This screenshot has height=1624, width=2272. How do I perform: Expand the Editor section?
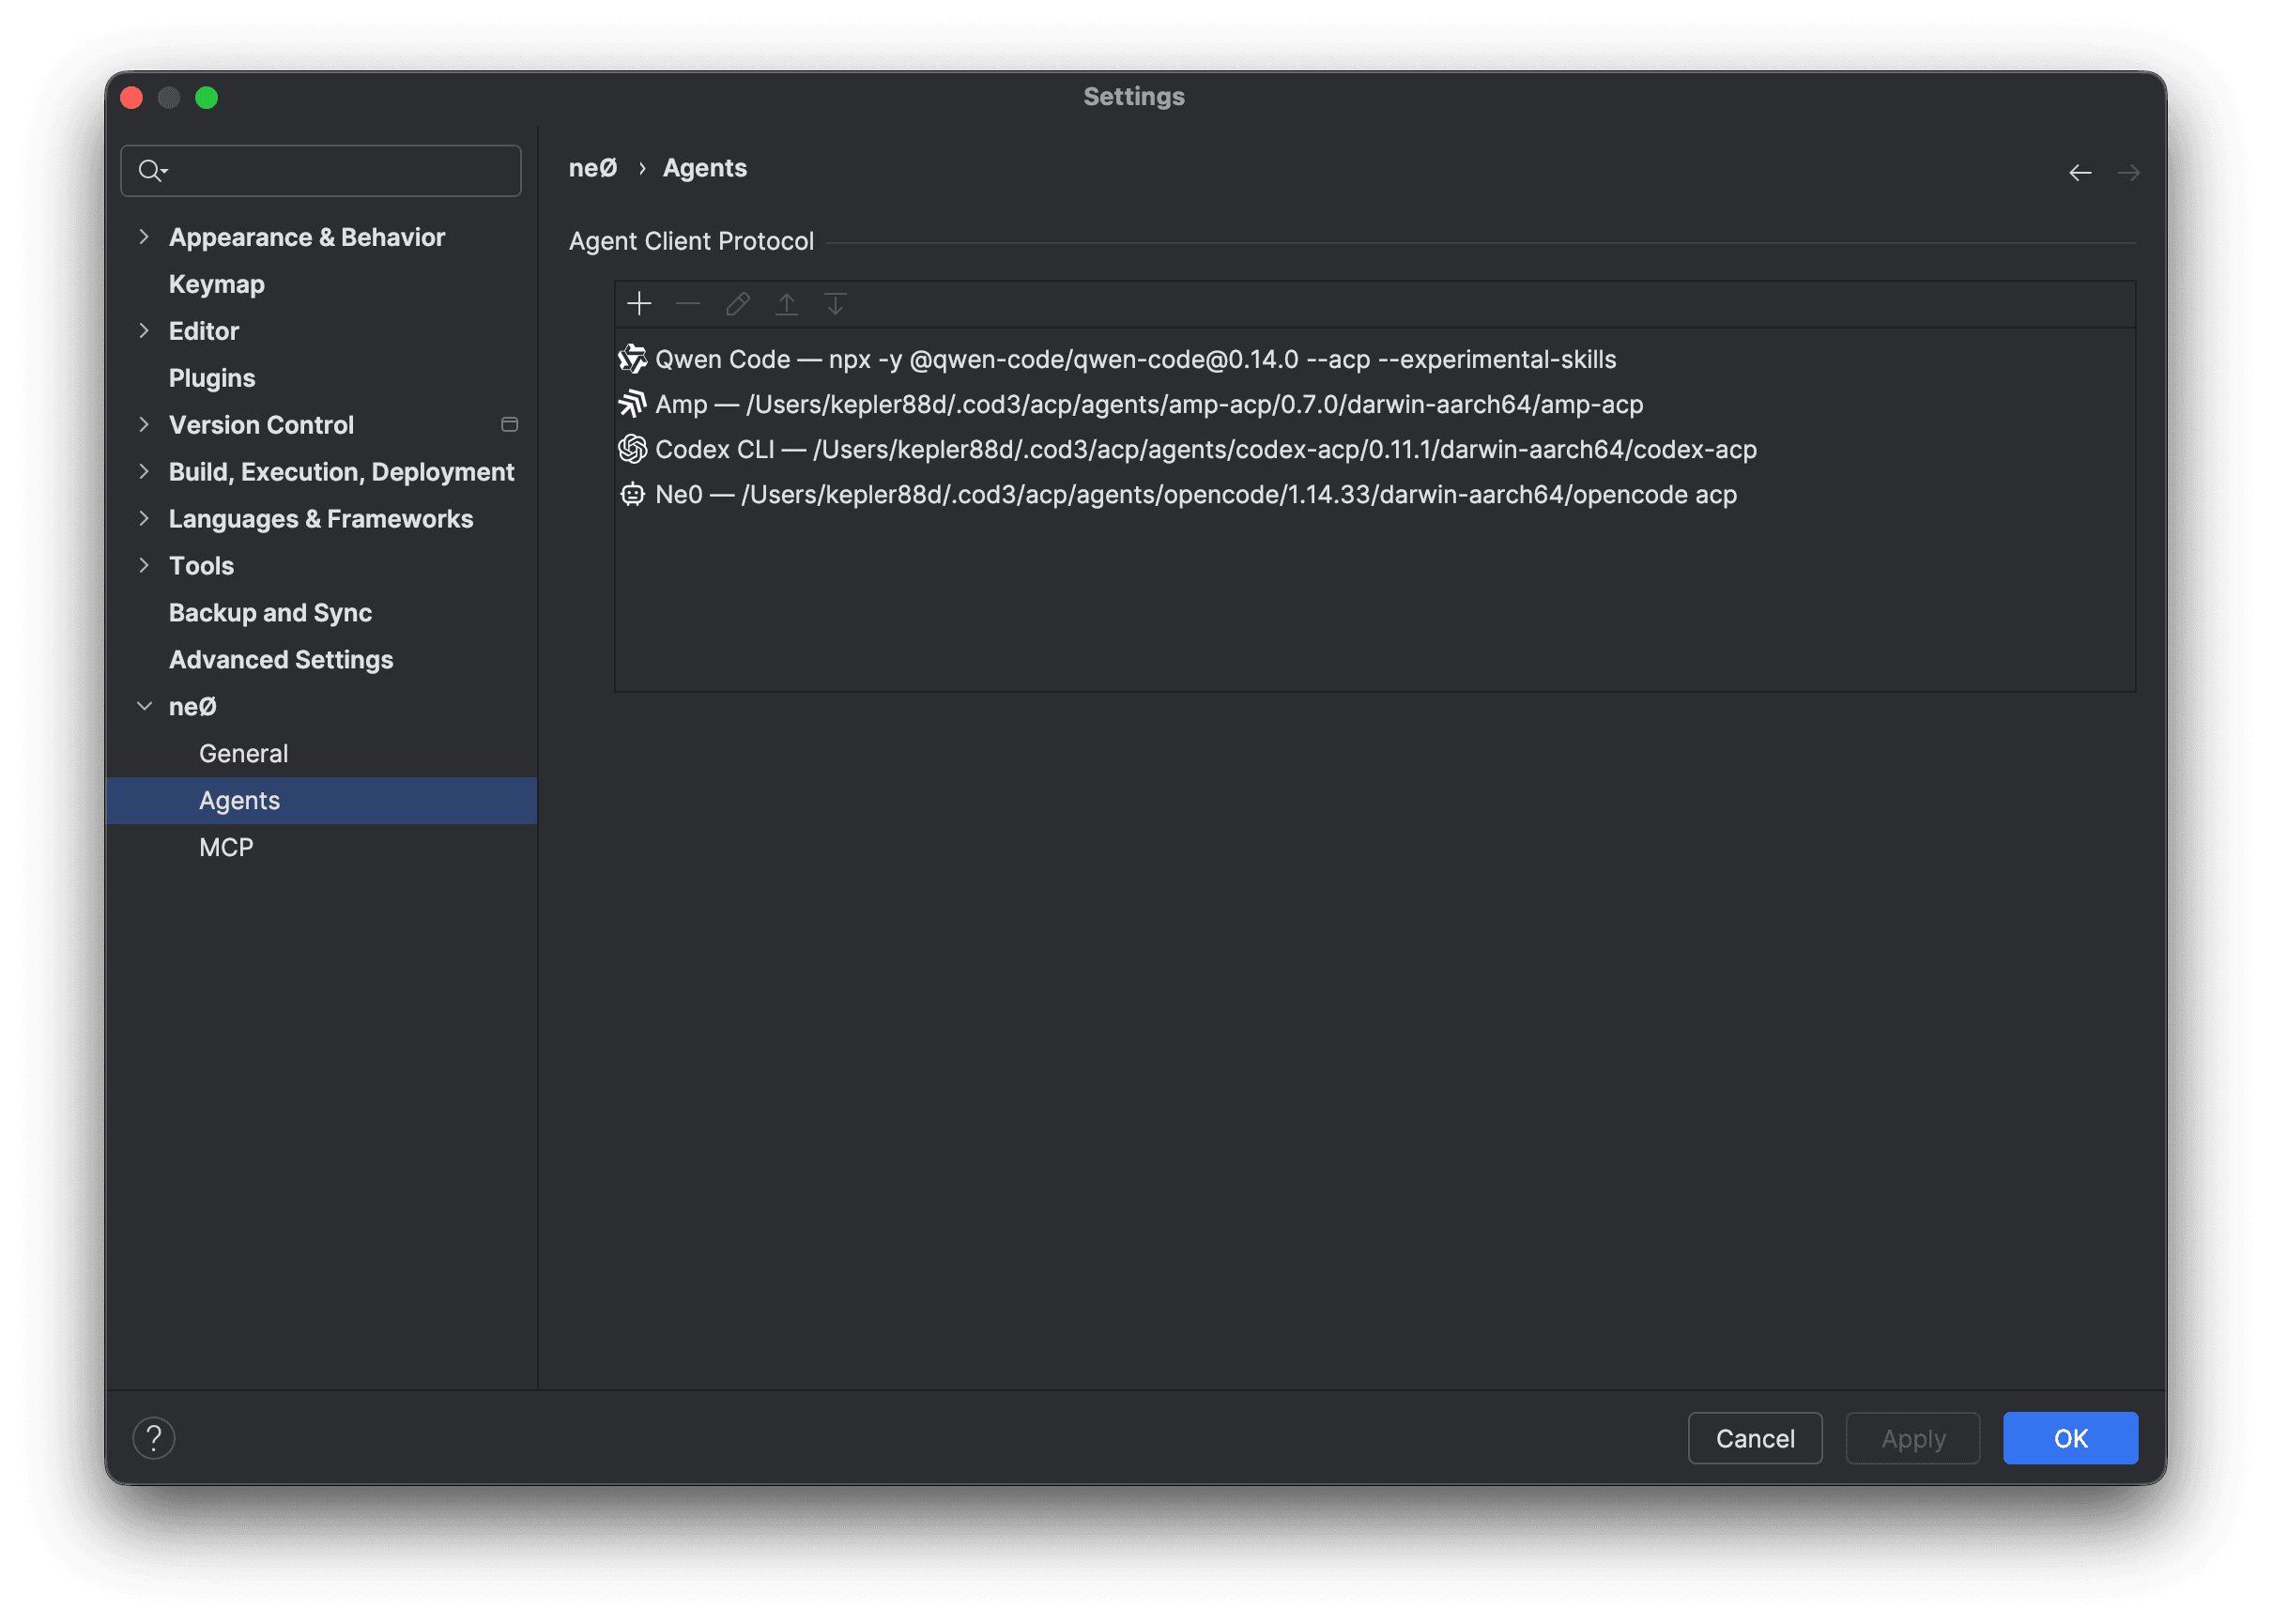(x=144, y=331)
